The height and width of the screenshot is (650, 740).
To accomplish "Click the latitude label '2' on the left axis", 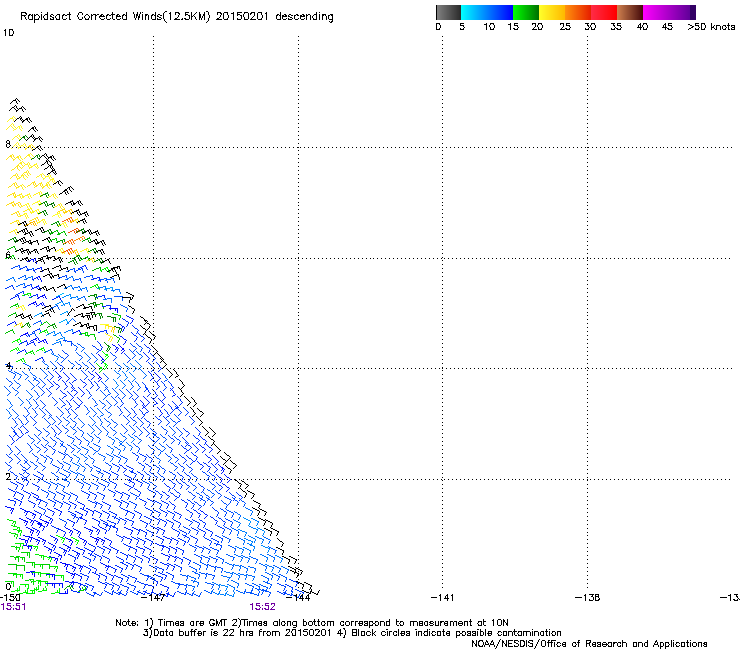I will coord(8,476).
